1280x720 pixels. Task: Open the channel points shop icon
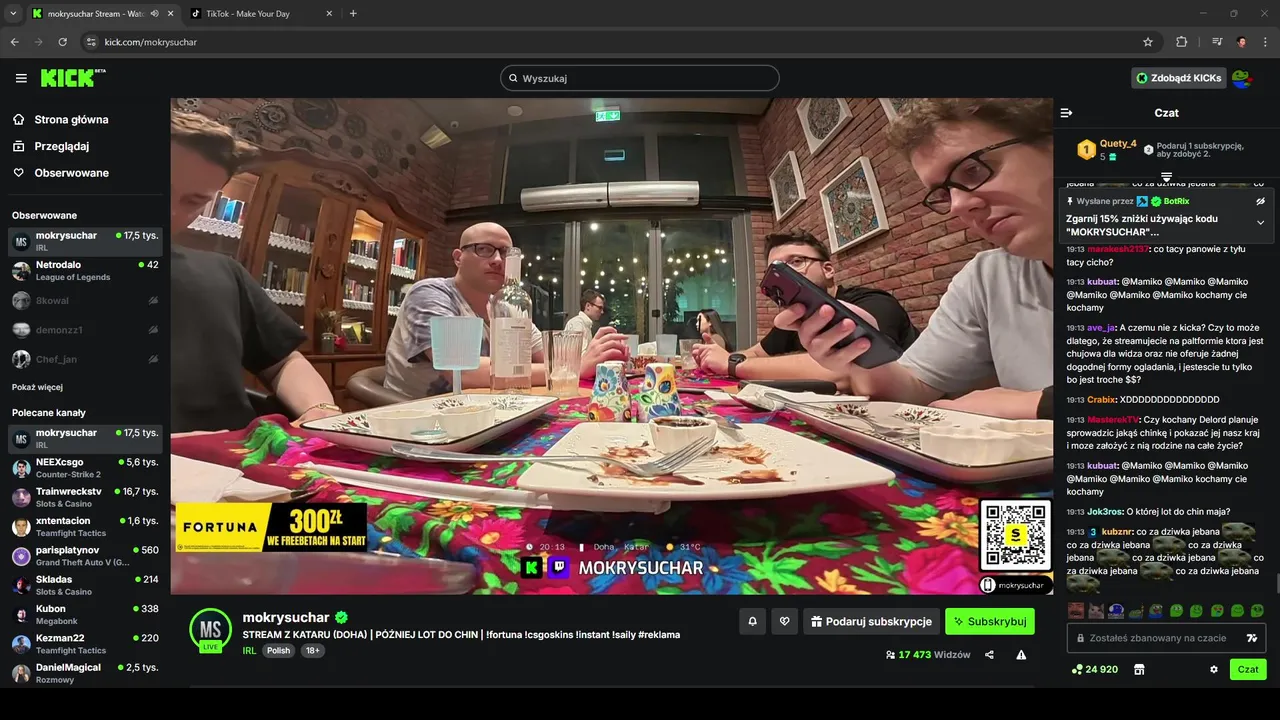click(1138, 669)
